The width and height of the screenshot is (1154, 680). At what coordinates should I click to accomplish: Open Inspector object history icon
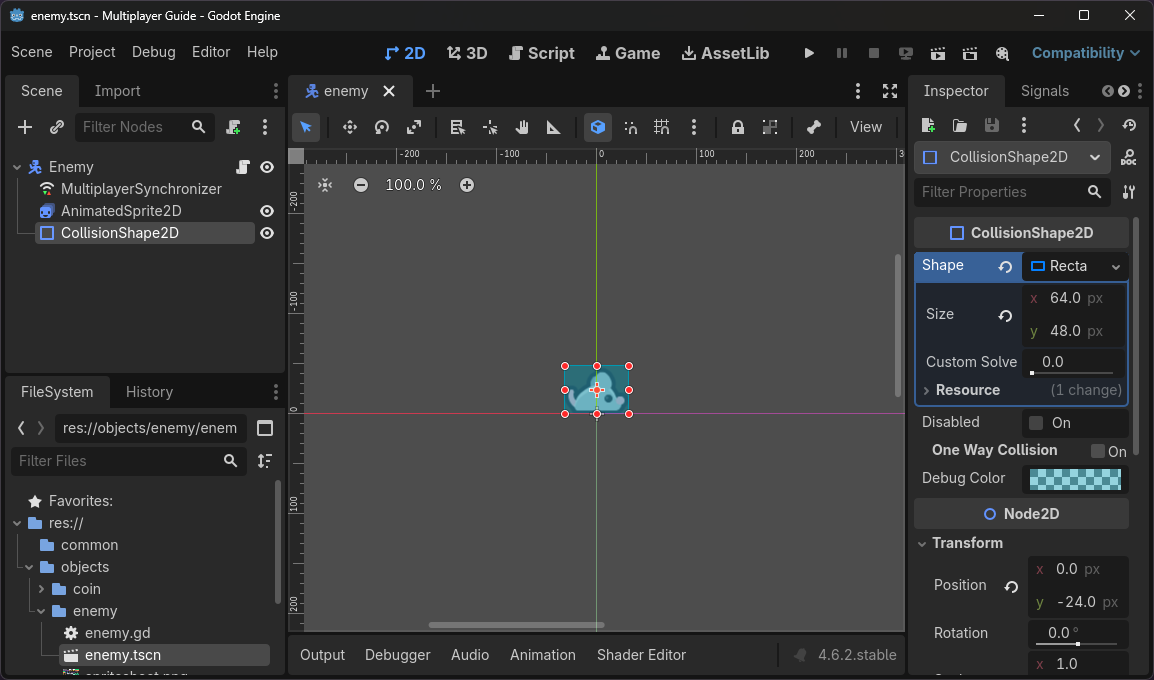pyautogui.click(x=1130, y=125)
